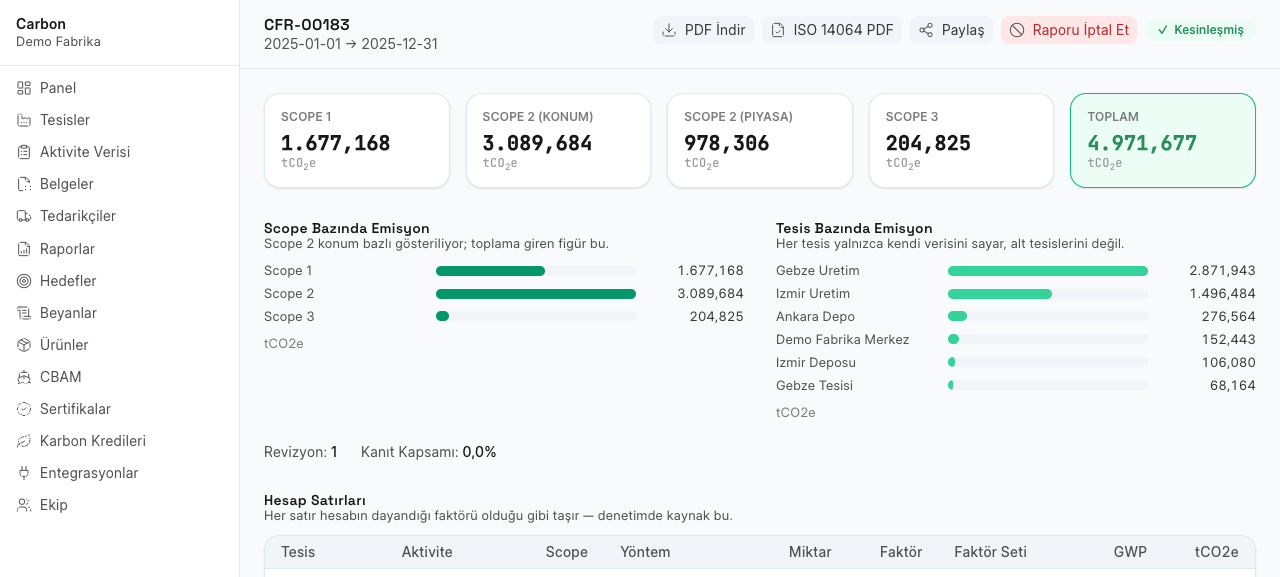The image size is (1280, 577).
Task: Click the Hedefler target icon
Action: point(24,281)
